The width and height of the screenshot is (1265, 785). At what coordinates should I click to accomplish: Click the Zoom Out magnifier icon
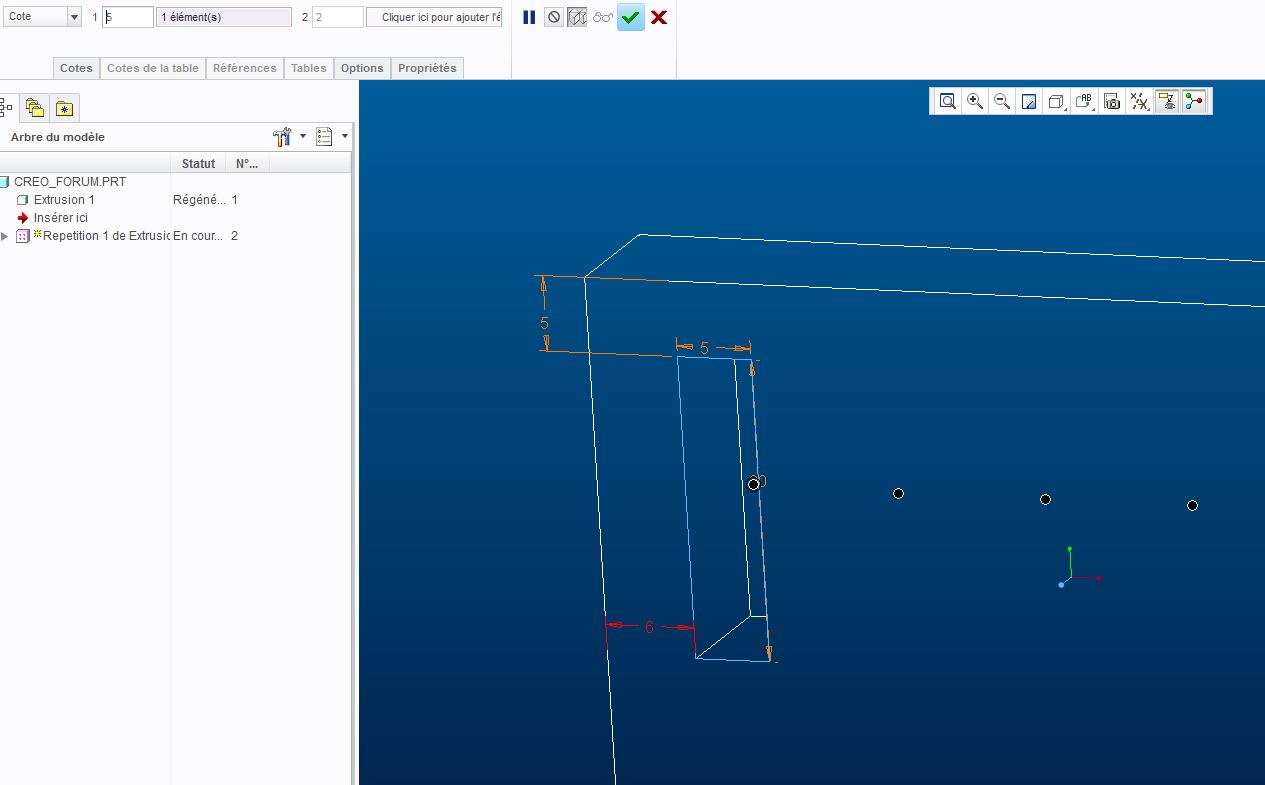point(1002,101)
